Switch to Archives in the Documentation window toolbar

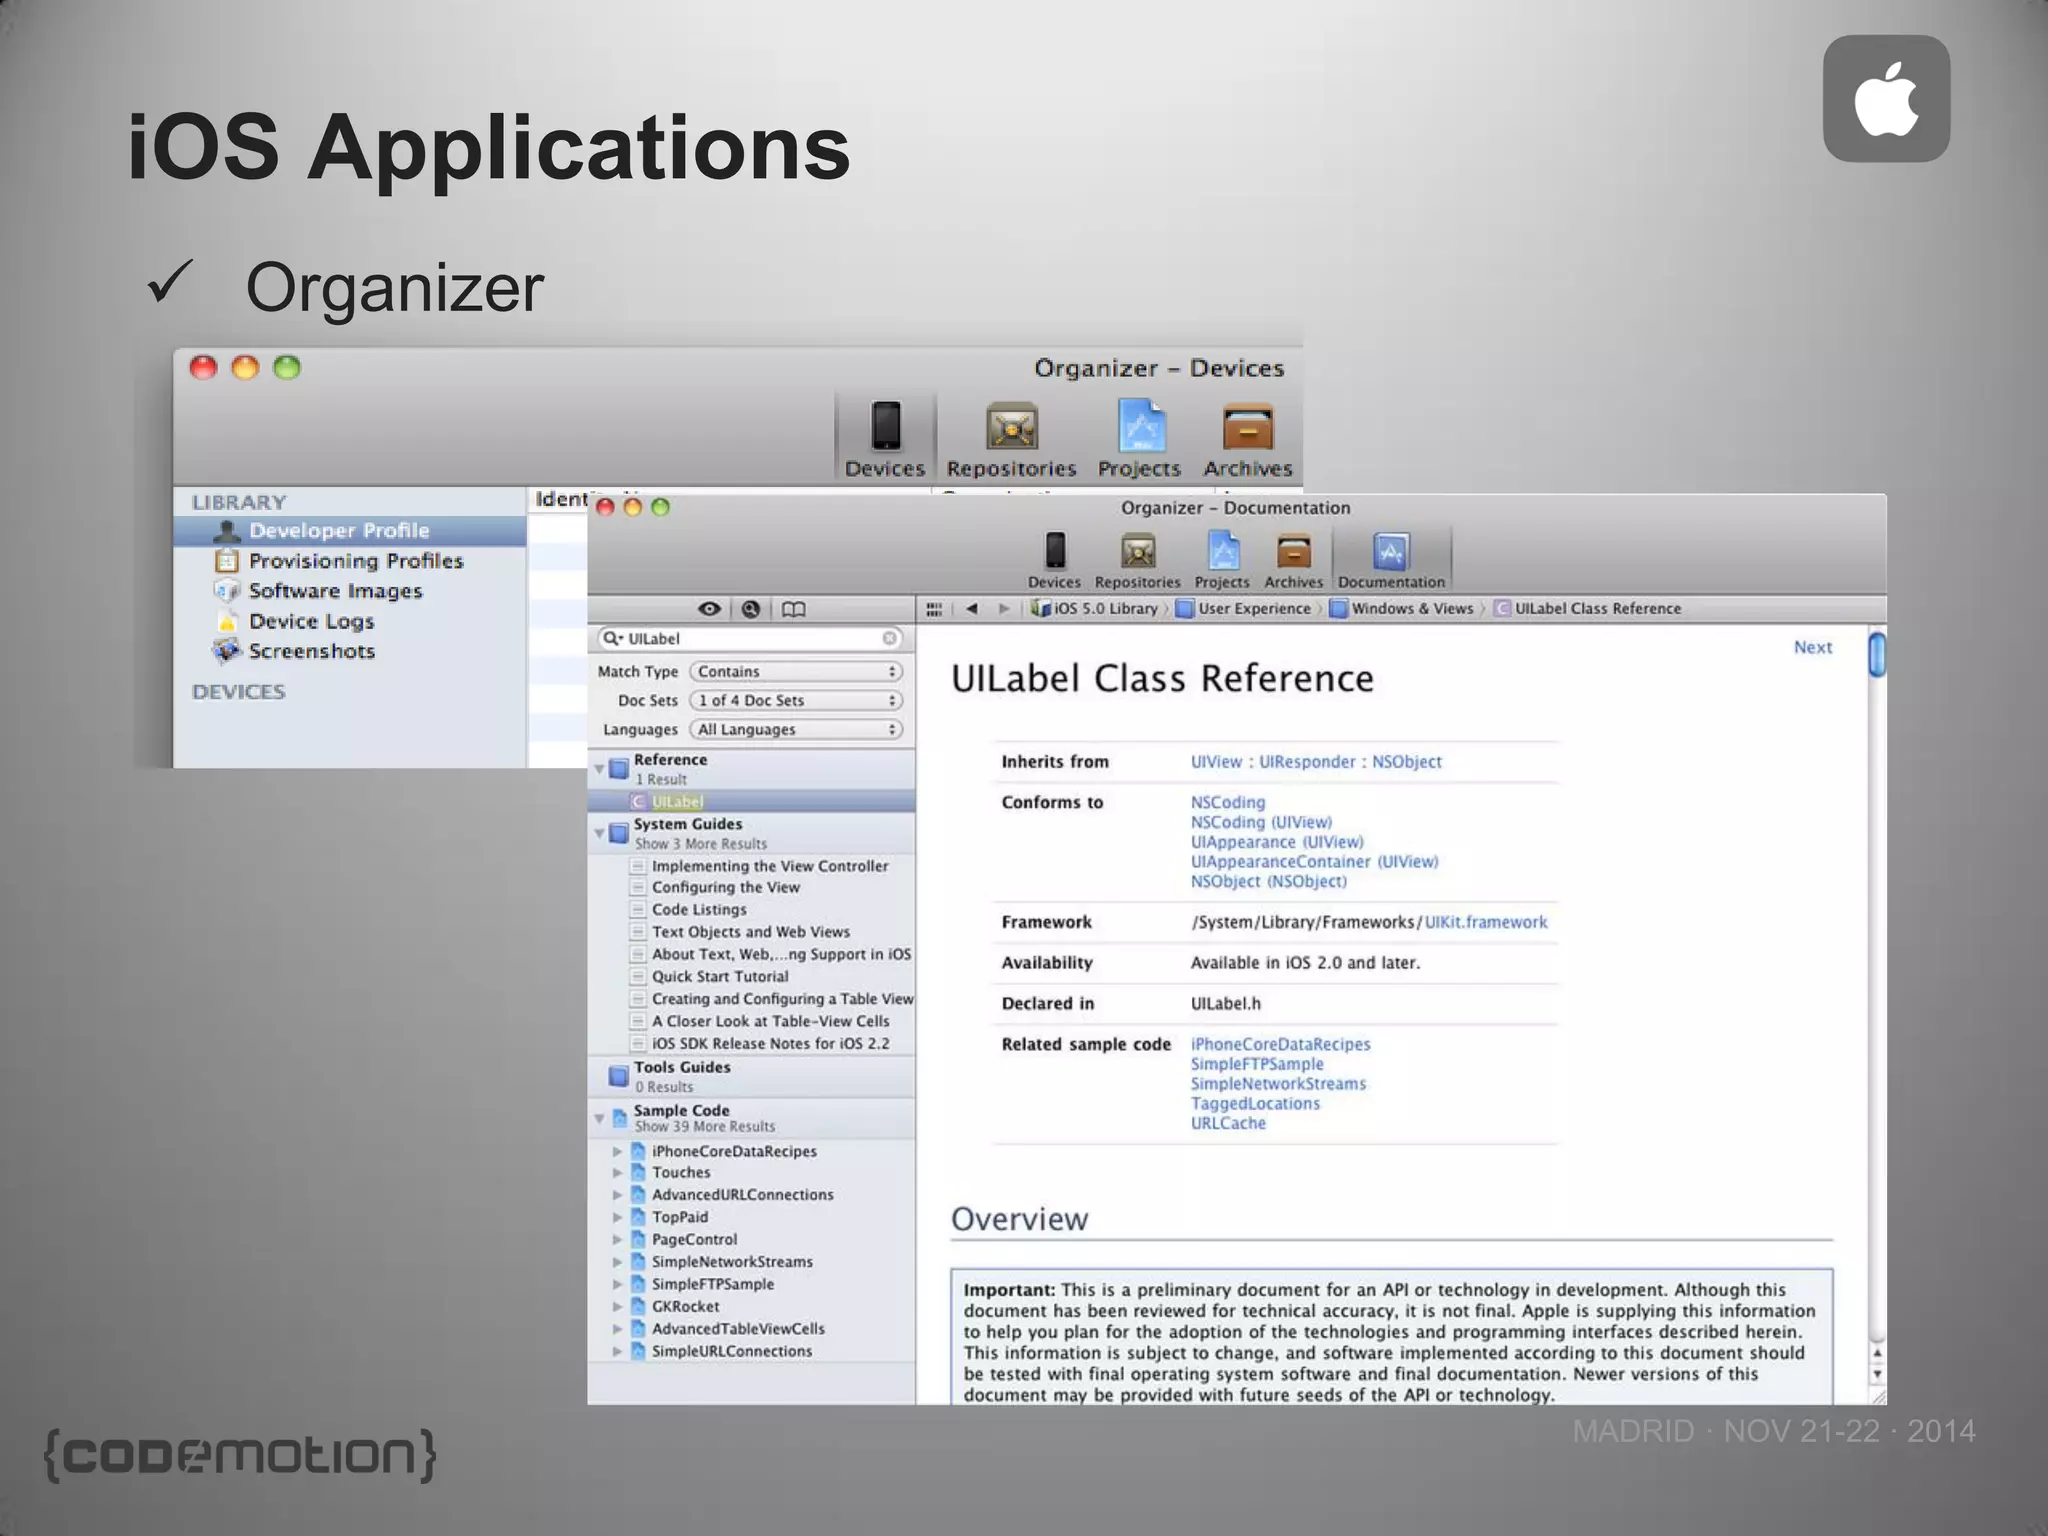pos(1293,560)
